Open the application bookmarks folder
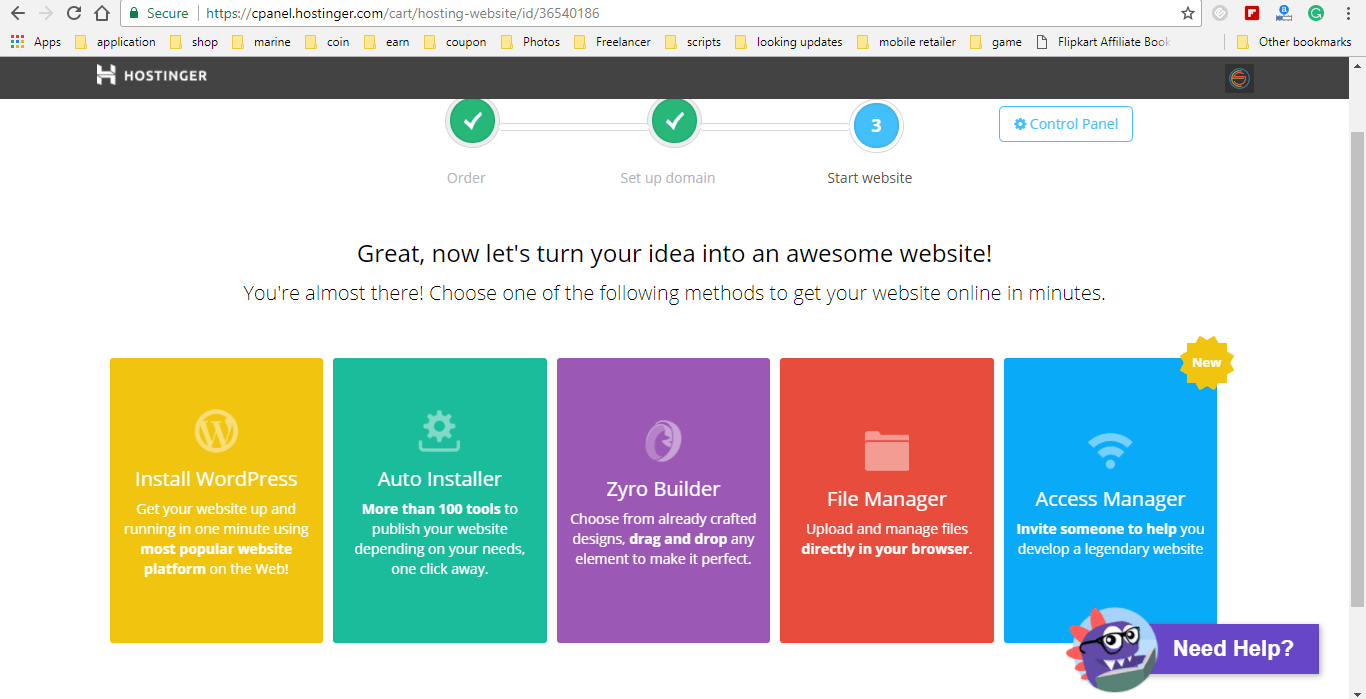Viewport: 1366px width, 699px height. (115, 42)
